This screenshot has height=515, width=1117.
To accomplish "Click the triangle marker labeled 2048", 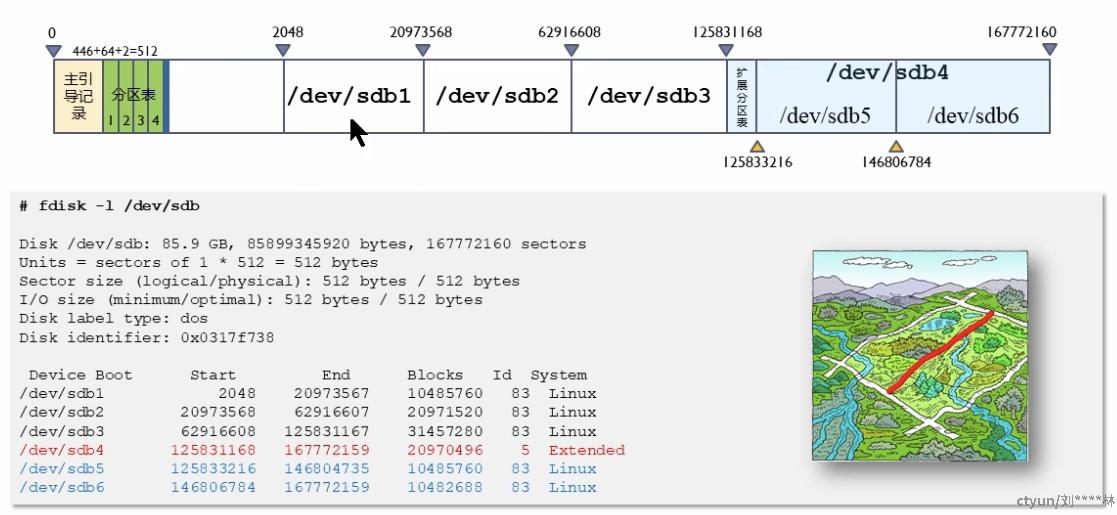I will (x=283, y=51).
